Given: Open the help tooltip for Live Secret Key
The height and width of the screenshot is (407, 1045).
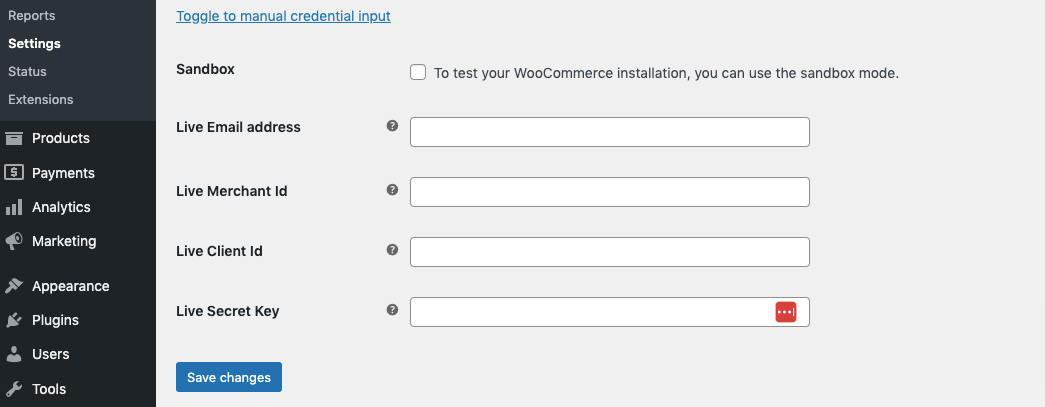Looking at the screenshot, I should click(393, 309).
